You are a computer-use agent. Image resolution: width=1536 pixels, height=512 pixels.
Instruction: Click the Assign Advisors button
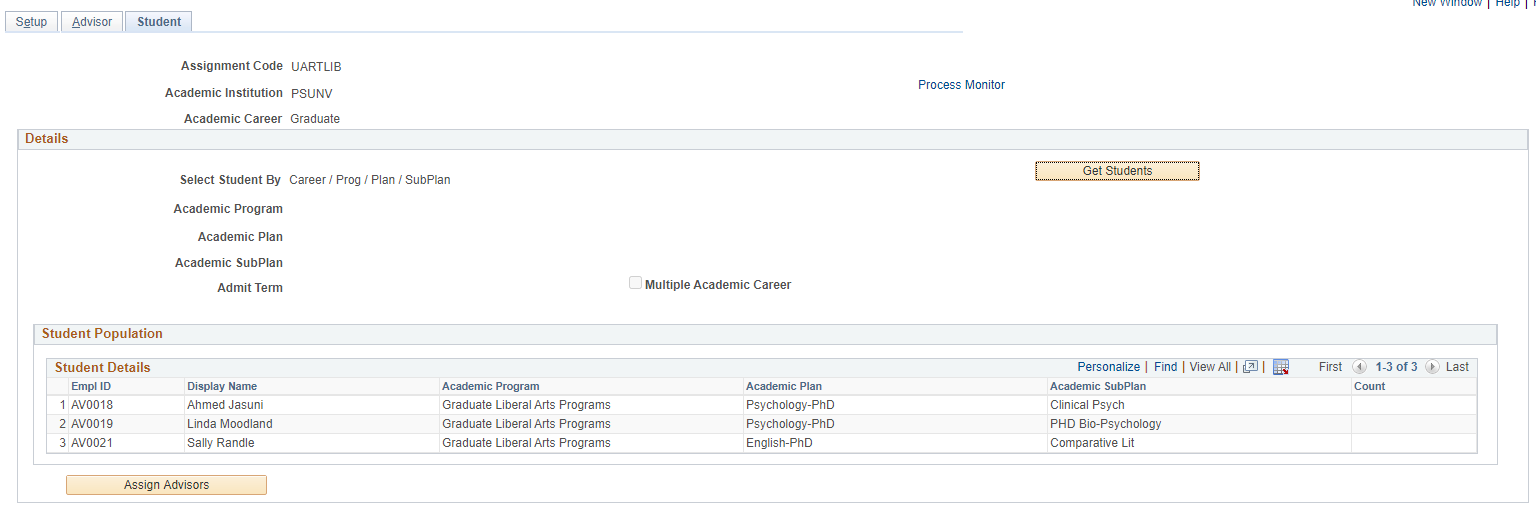point(166,485)
